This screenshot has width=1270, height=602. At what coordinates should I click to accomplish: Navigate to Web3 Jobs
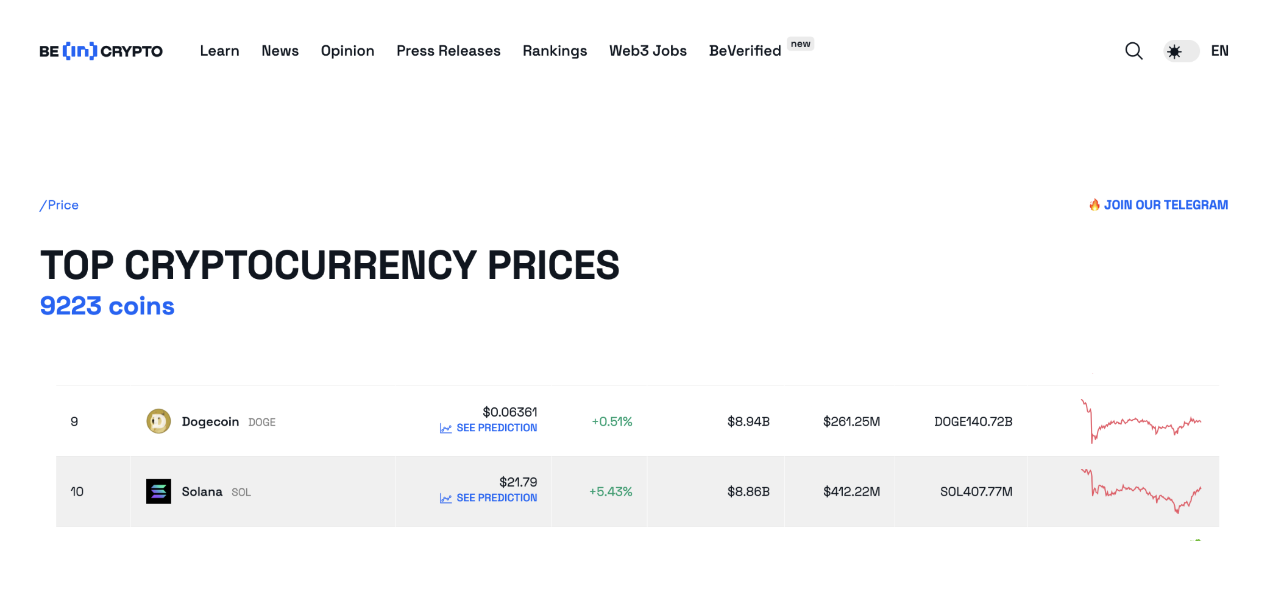click(x=648, y=51)
